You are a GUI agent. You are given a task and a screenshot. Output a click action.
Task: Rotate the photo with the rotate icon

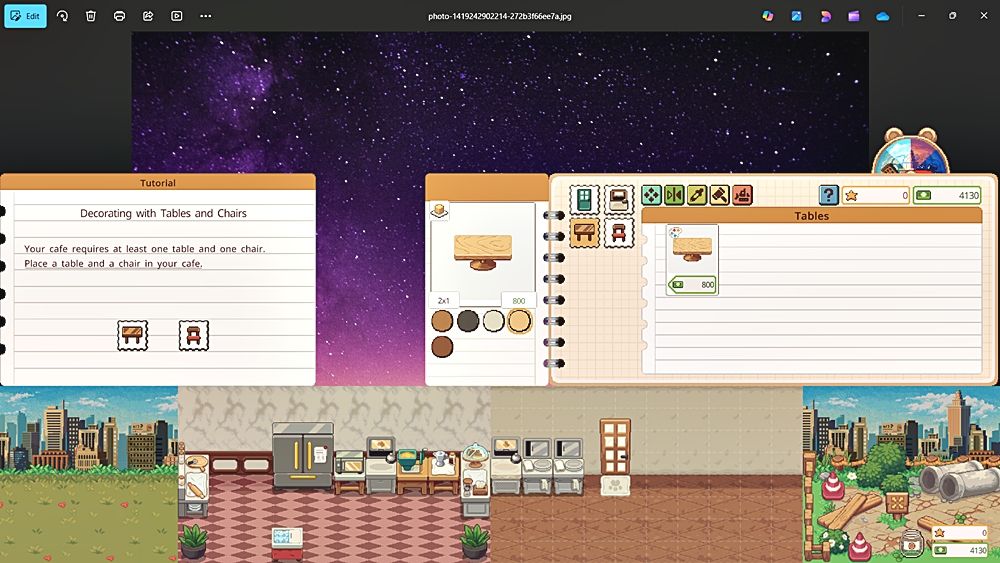coord(62,16)
